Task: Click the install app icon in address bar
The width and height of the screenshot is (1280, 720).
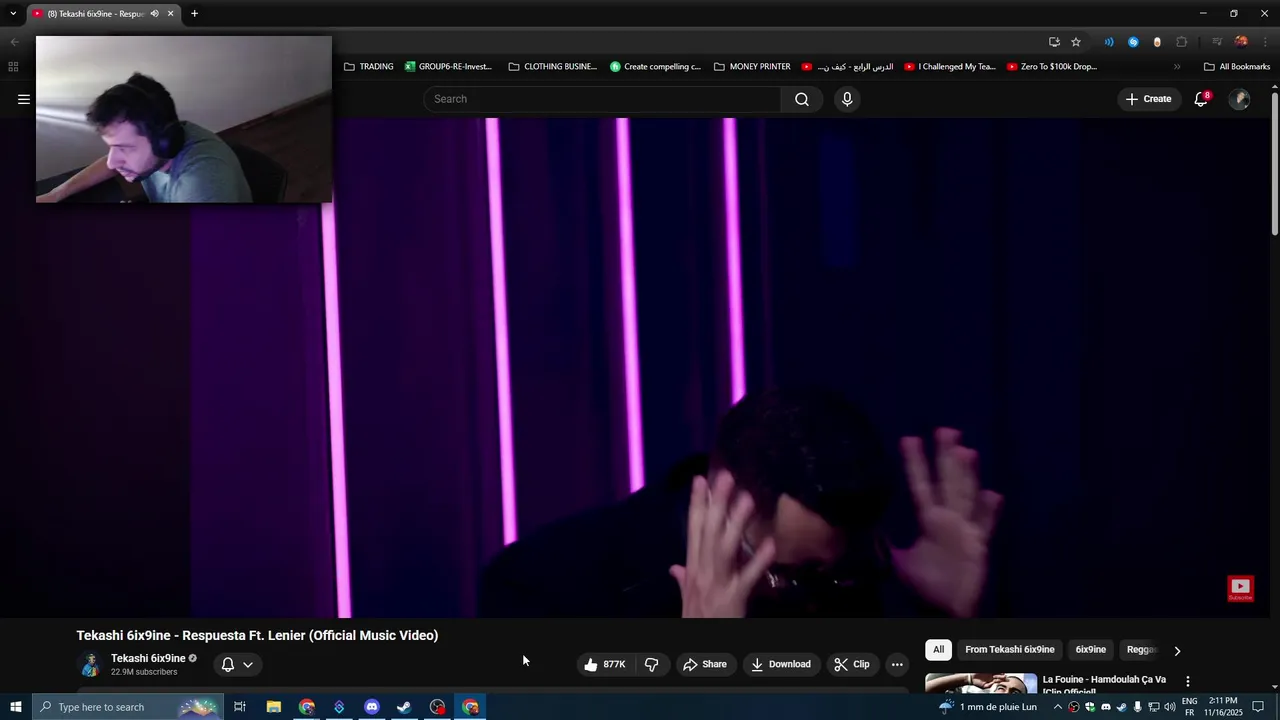Action: 1054,42
